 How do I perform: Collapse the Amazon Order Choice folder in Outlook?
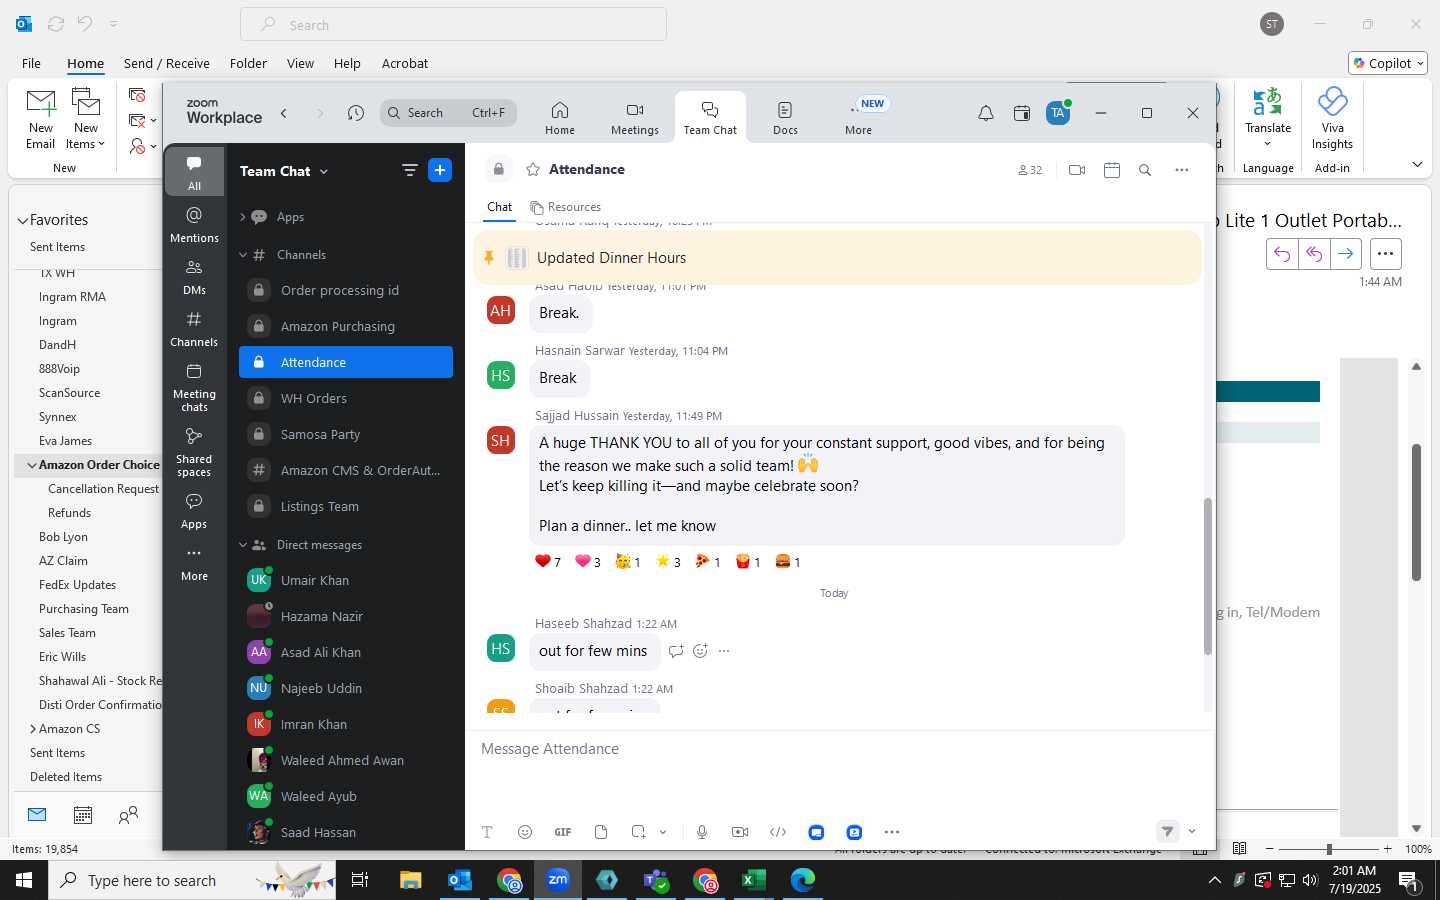coord(32,465)
